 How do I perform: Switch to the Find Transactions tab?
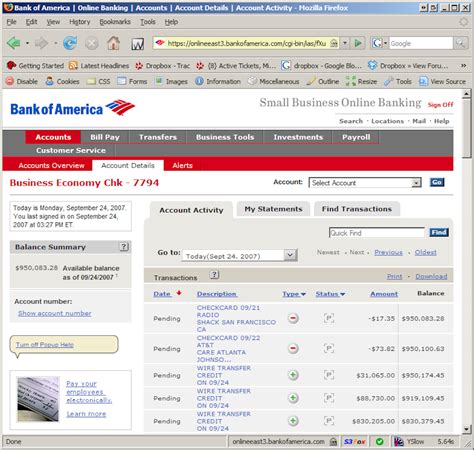[x=357, y=209]
